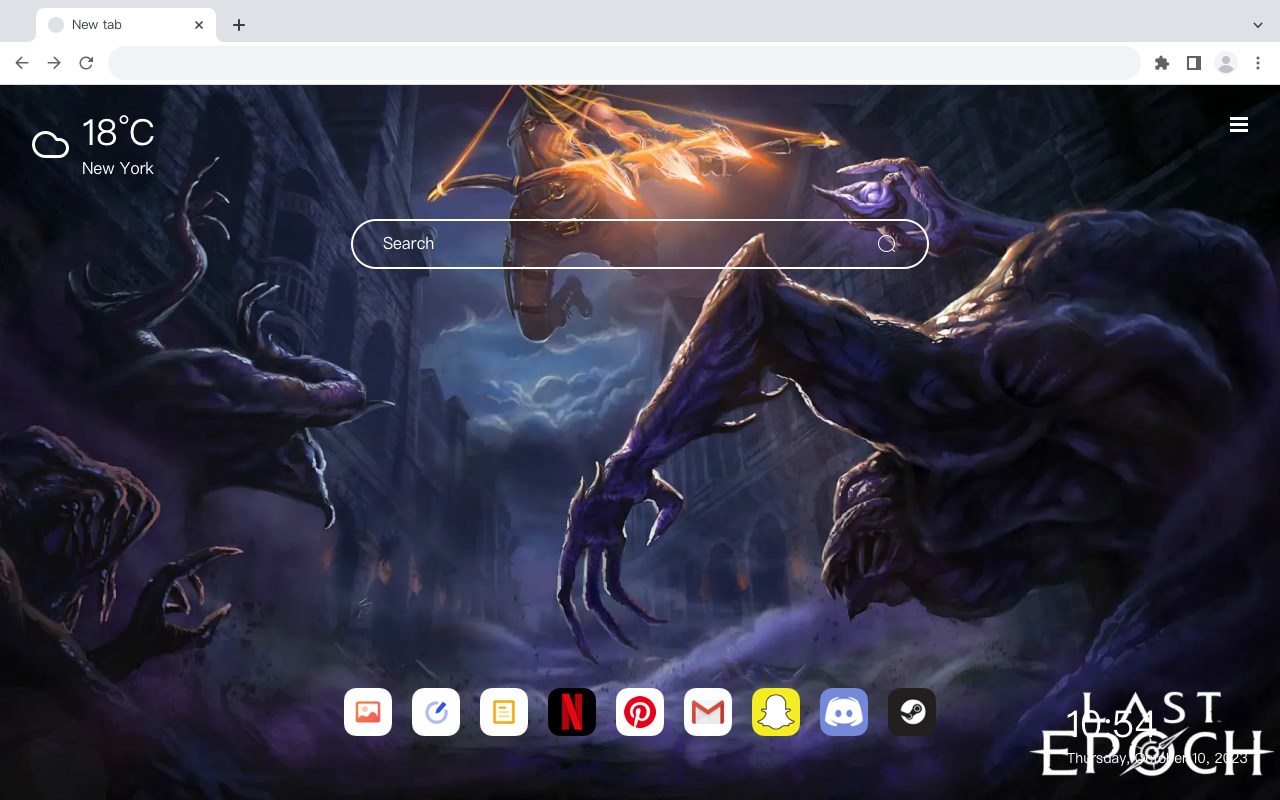1280x800 pixels.
Task: Open the hamburger menu on the page
Action: (x=1239, y=124)
